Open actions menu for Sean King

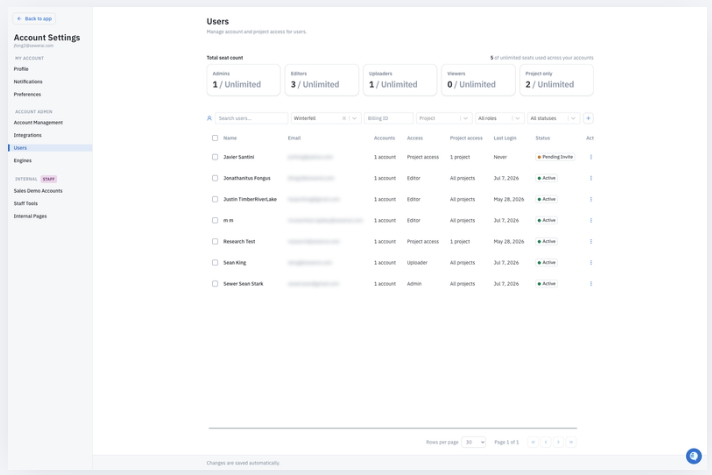pos(591,262)
